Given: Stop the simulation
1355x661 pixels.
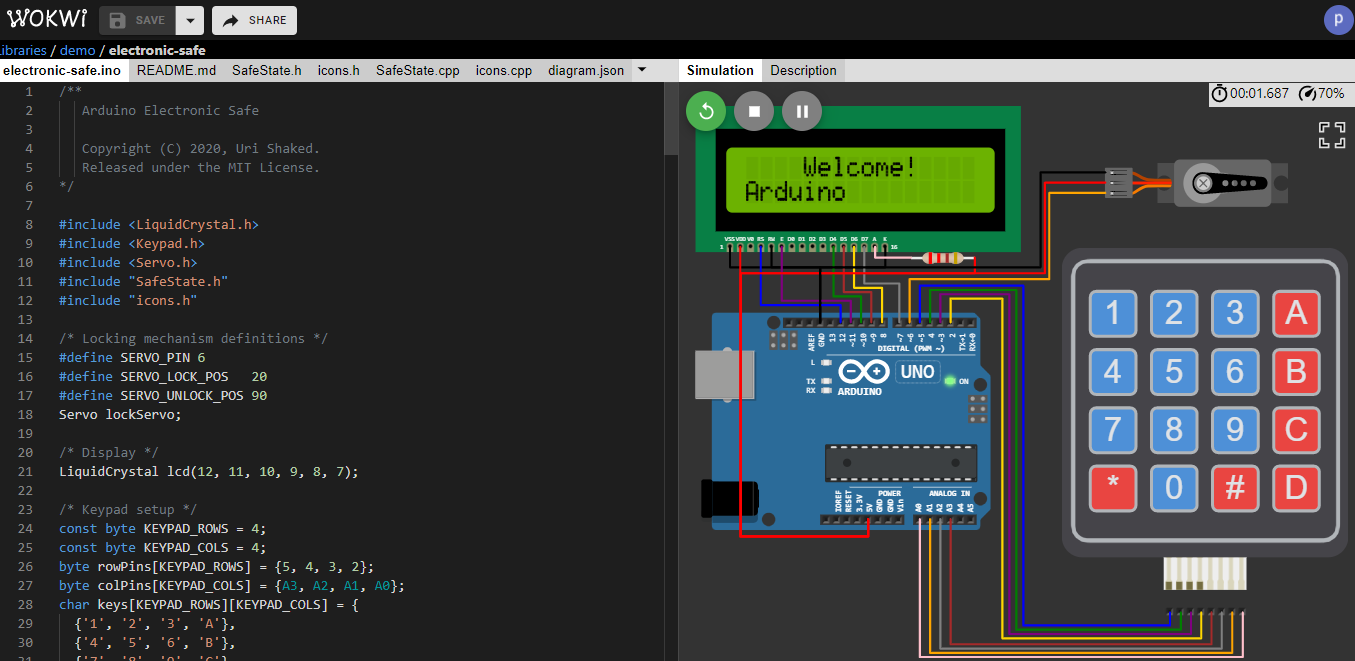Looking at the screenshot, I should 754,112.
